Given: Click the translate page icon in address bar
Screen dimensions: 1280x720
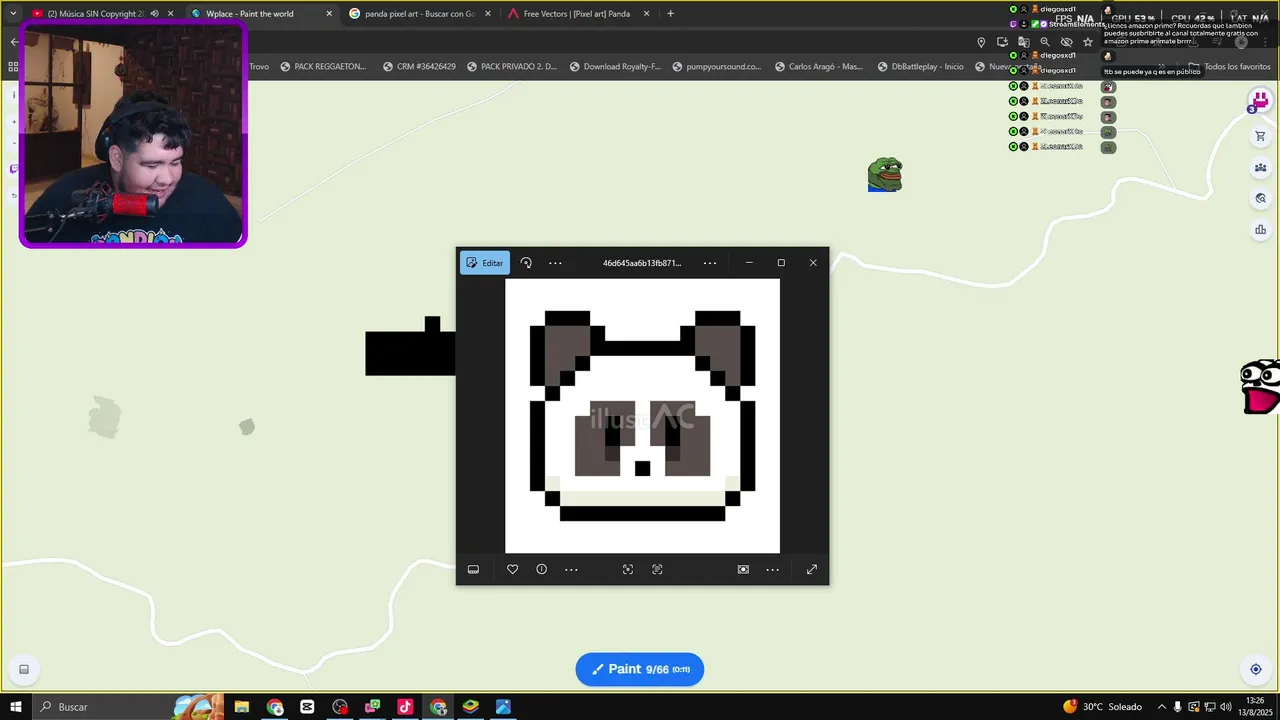Looking at the screenshot, I should click(x=1024, y=42).
